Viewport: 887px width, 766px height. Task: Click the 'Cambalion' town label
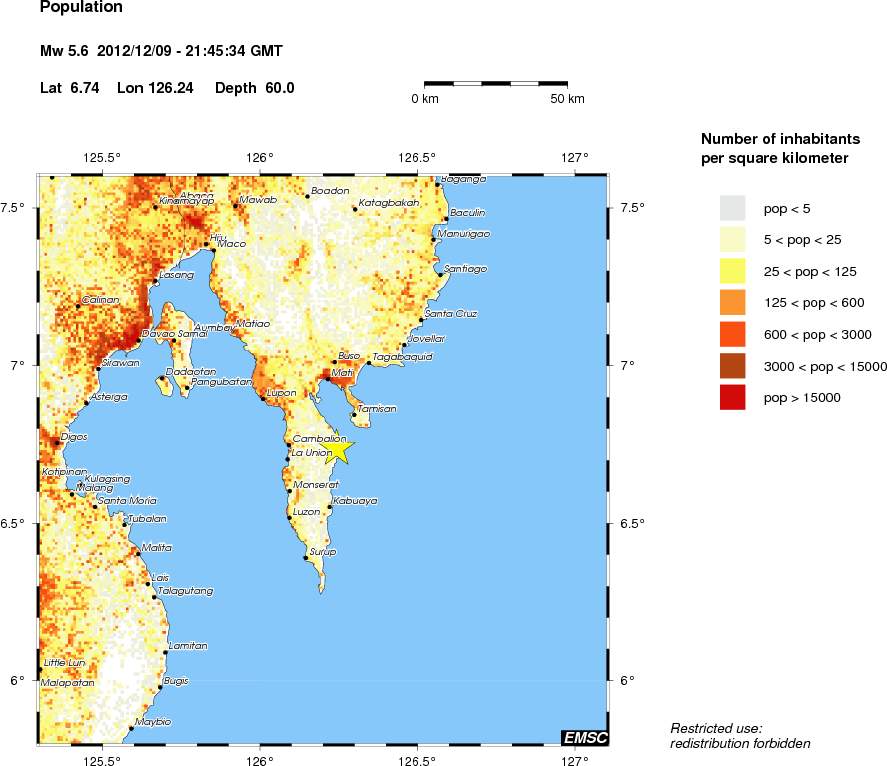click(320, 438)
